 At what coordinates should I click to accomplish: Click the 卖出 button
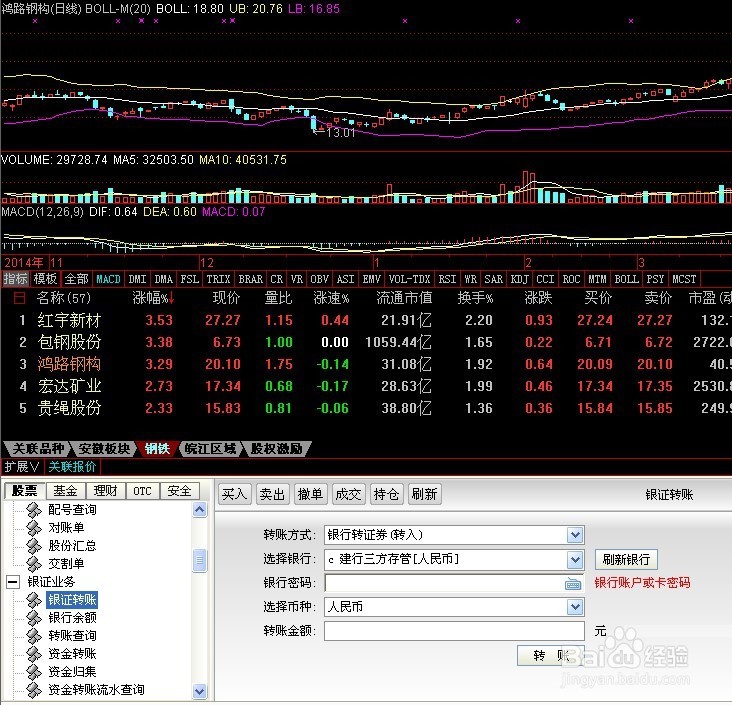273,494
